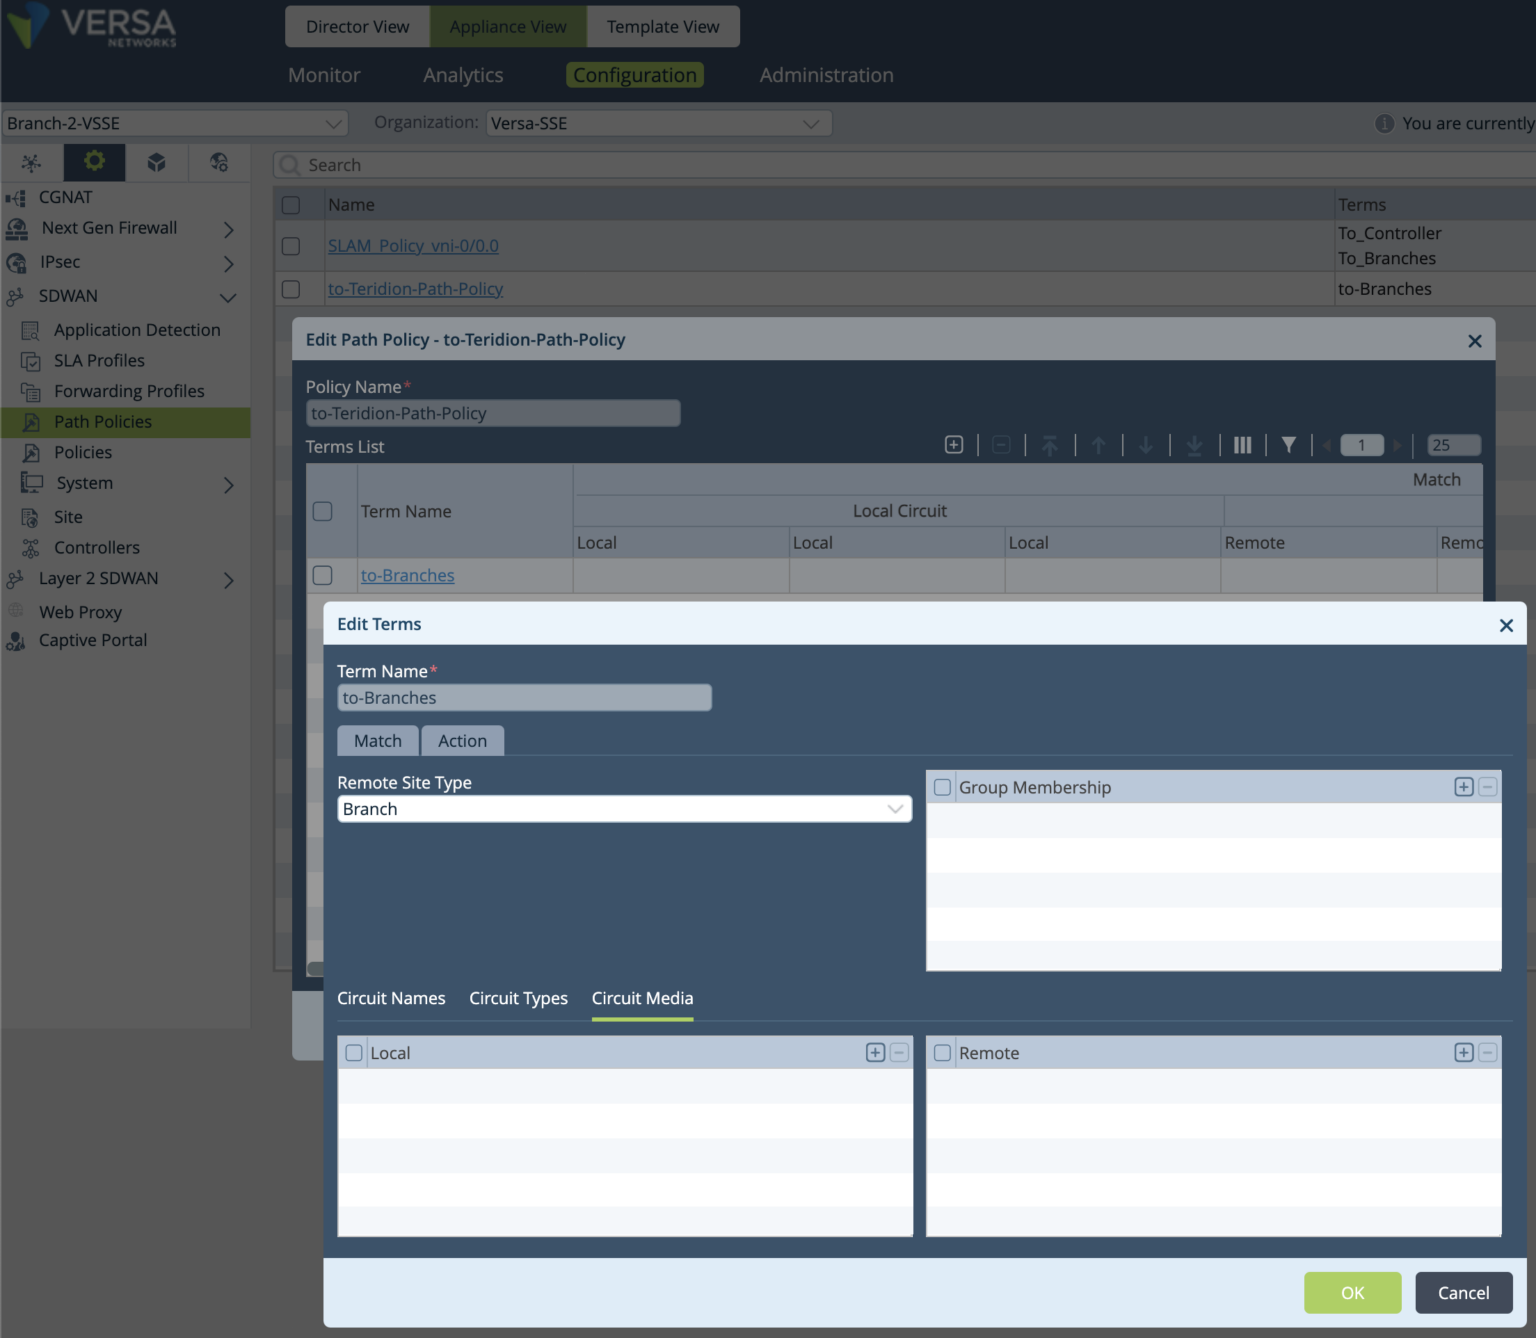Open the to-Teridion-Path-Policy link
This screenshot has height=1338, width=1536.
click(415, 289)
